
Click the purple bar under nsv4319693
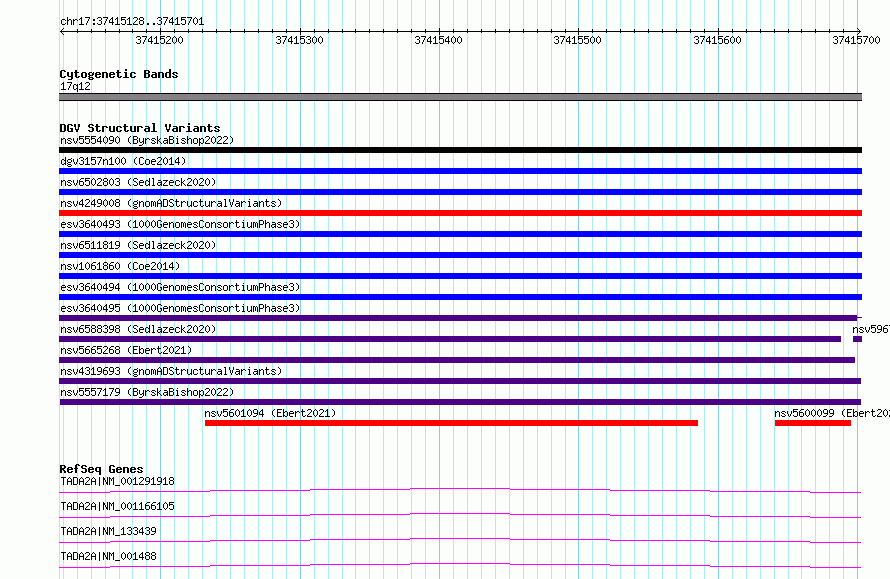click(x=460, y=381)
